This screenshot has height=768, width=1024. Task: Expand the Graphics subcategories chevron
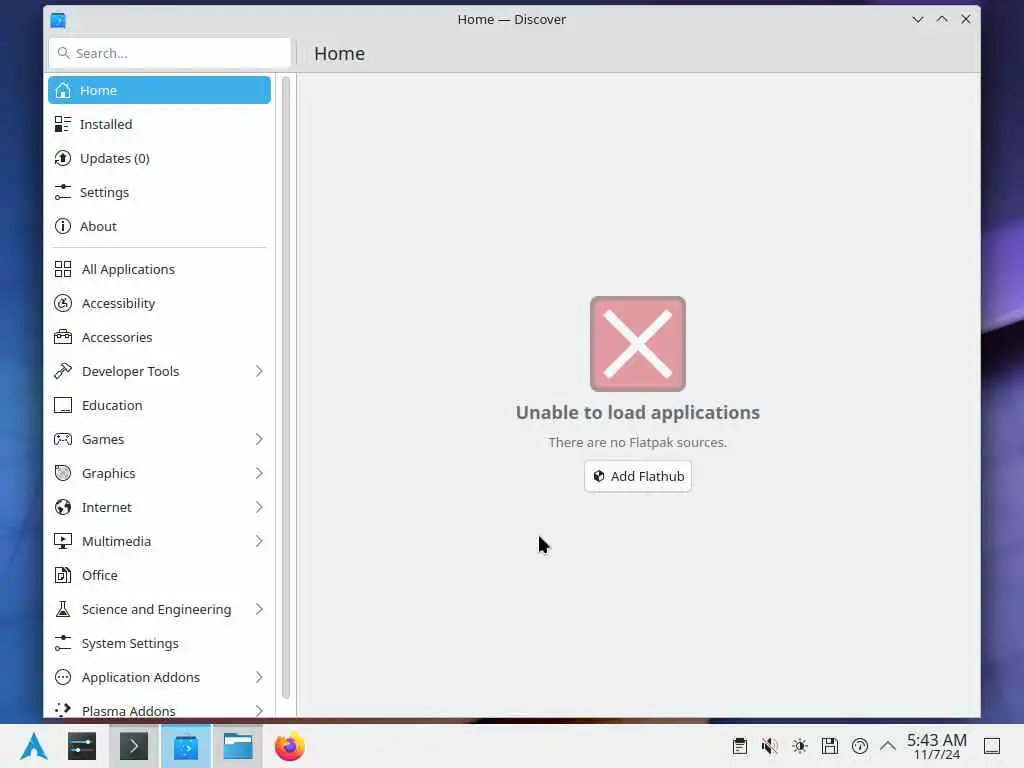tap(259, 473)
